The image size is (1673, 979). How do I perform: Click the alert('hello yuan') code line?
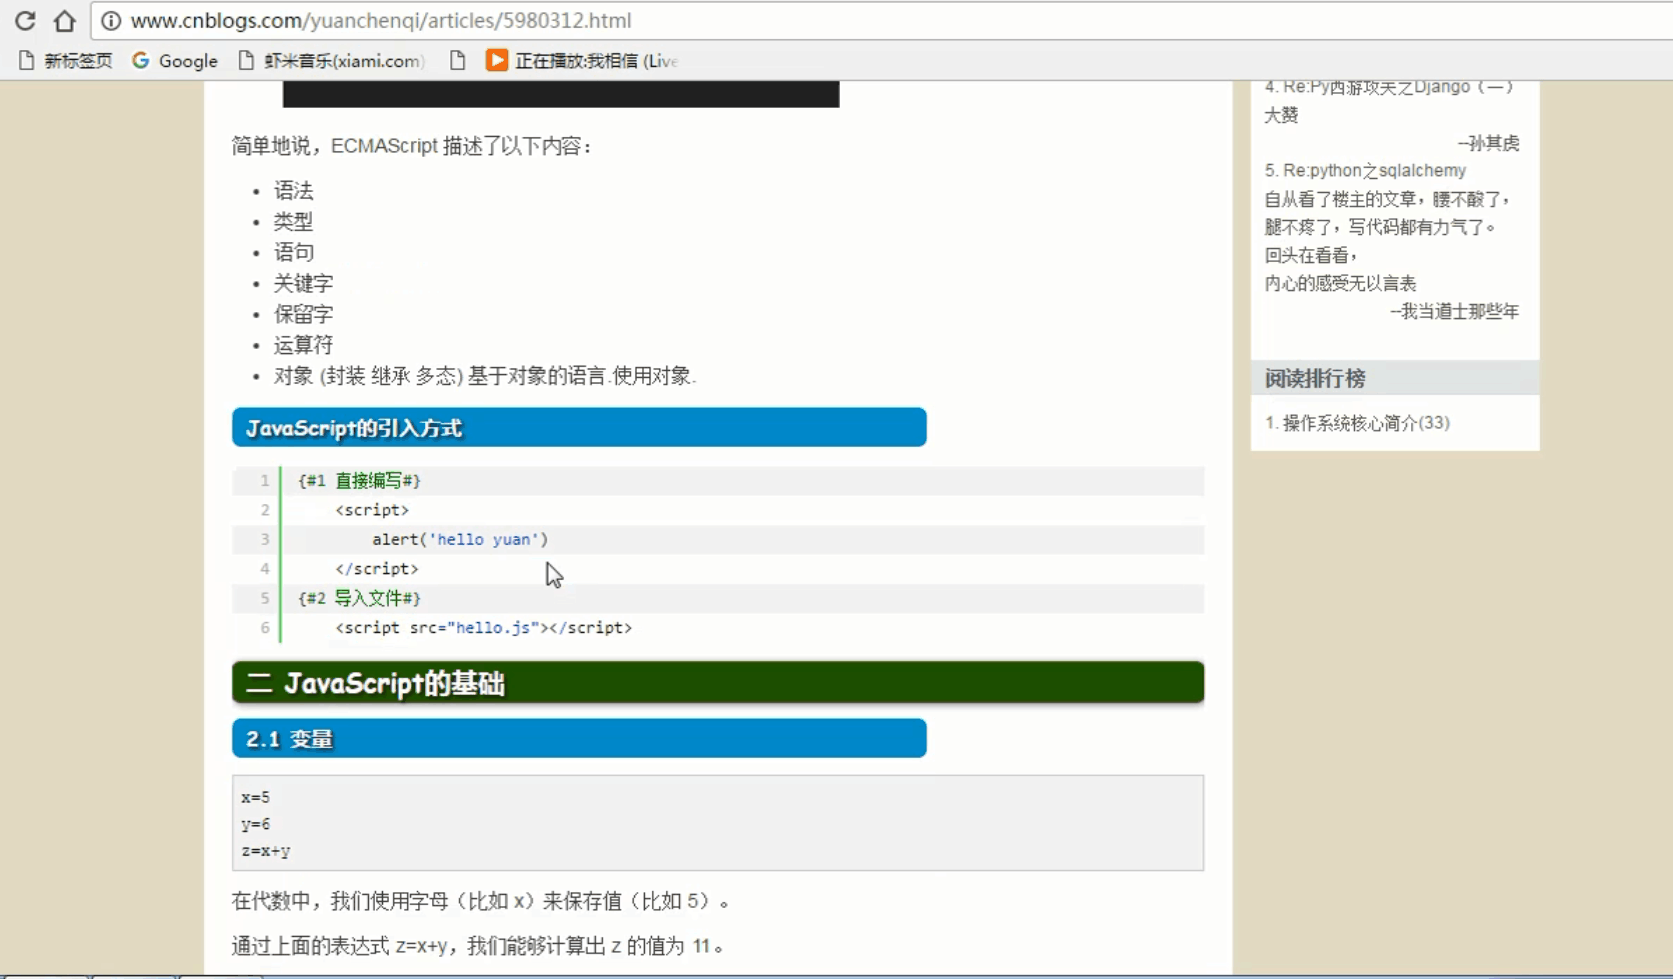[x=460, y=539]
